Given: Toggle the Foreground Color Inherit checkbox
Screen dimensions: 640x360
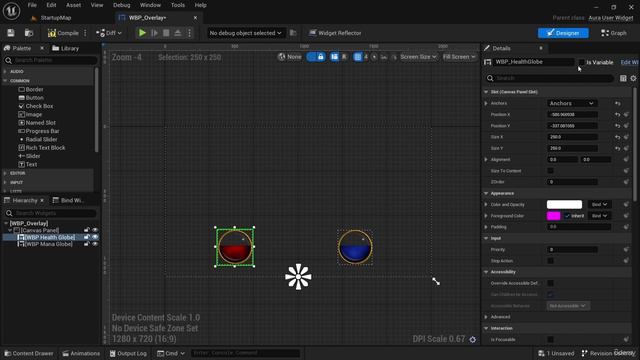Looking at the screenshot, I should coord(567,216).
